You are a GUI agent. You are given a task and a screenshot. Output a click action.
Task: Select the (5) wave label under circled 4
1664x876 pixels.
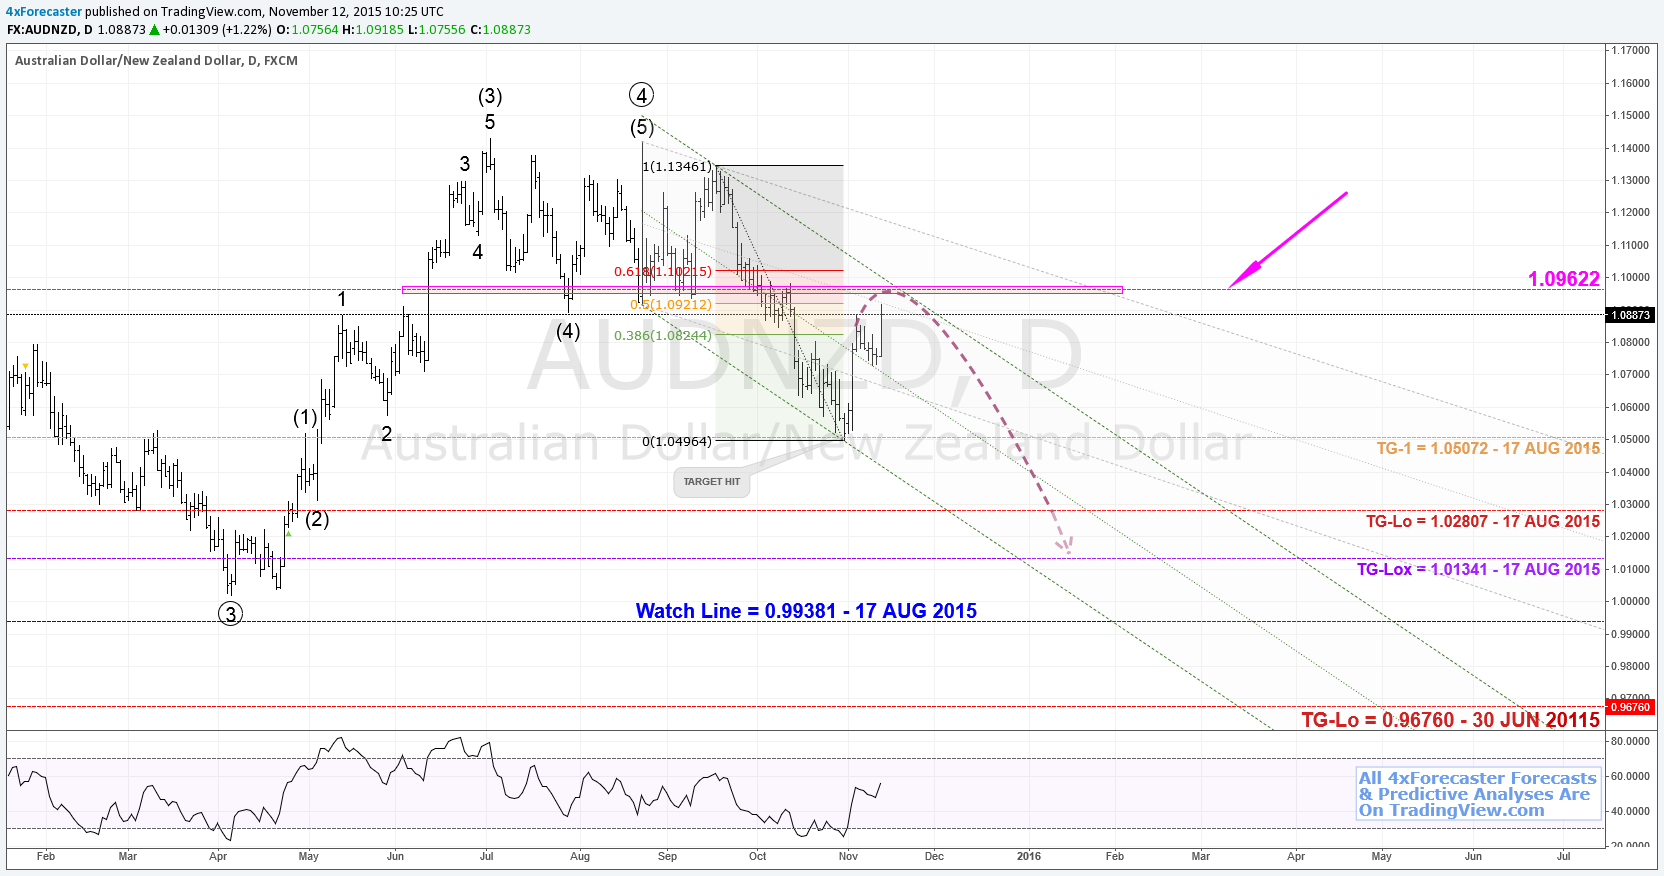click(x=642, y=128)
